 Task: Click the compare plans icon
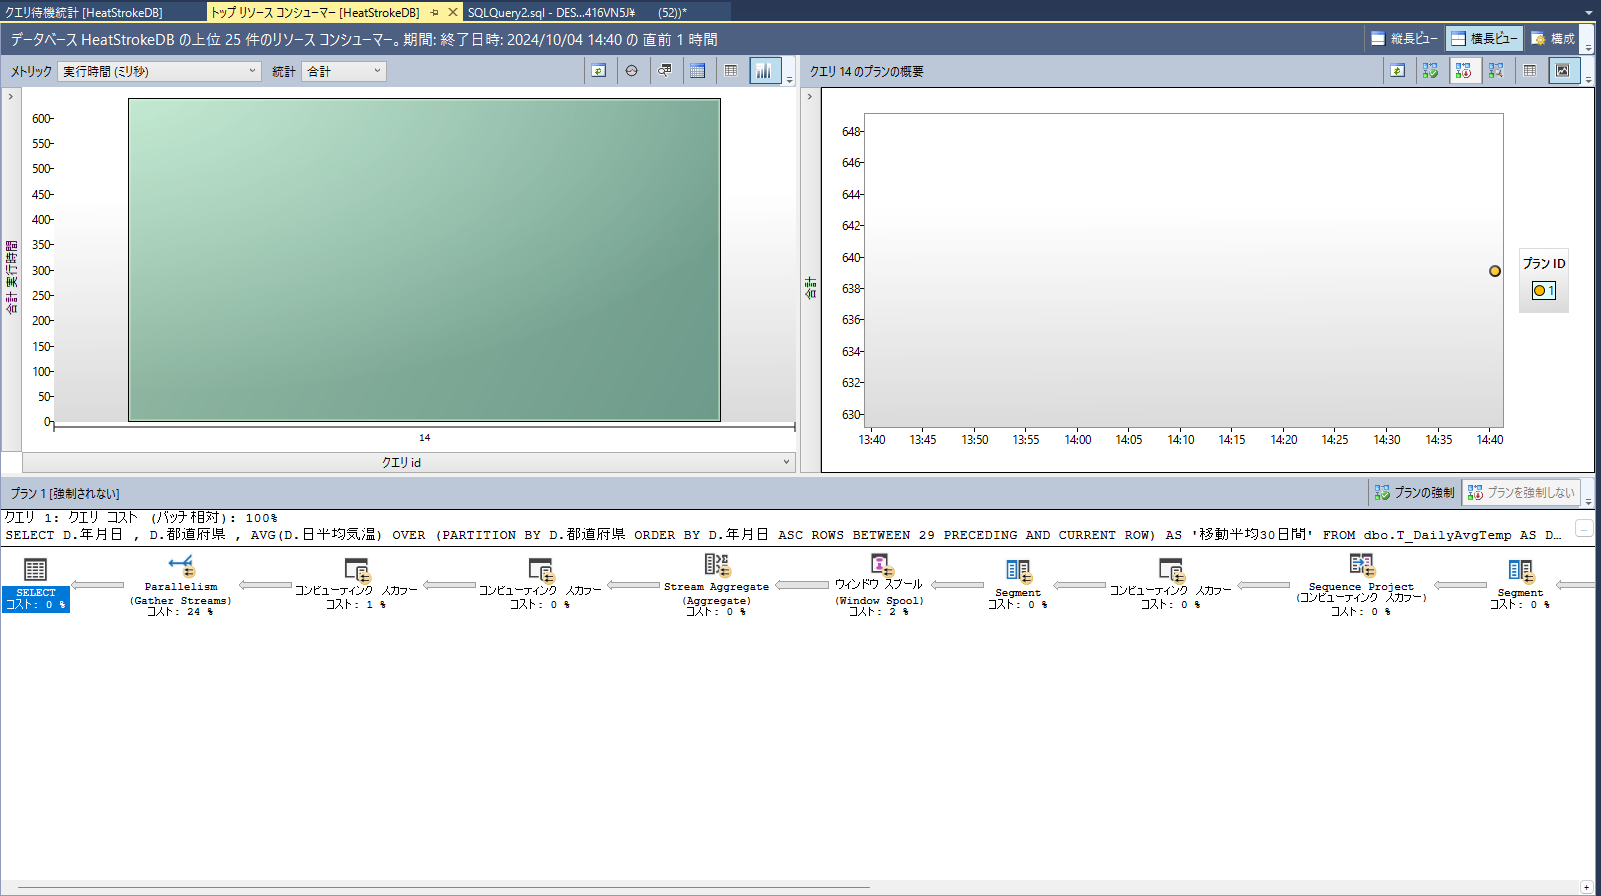click(x=1496, y=71)
